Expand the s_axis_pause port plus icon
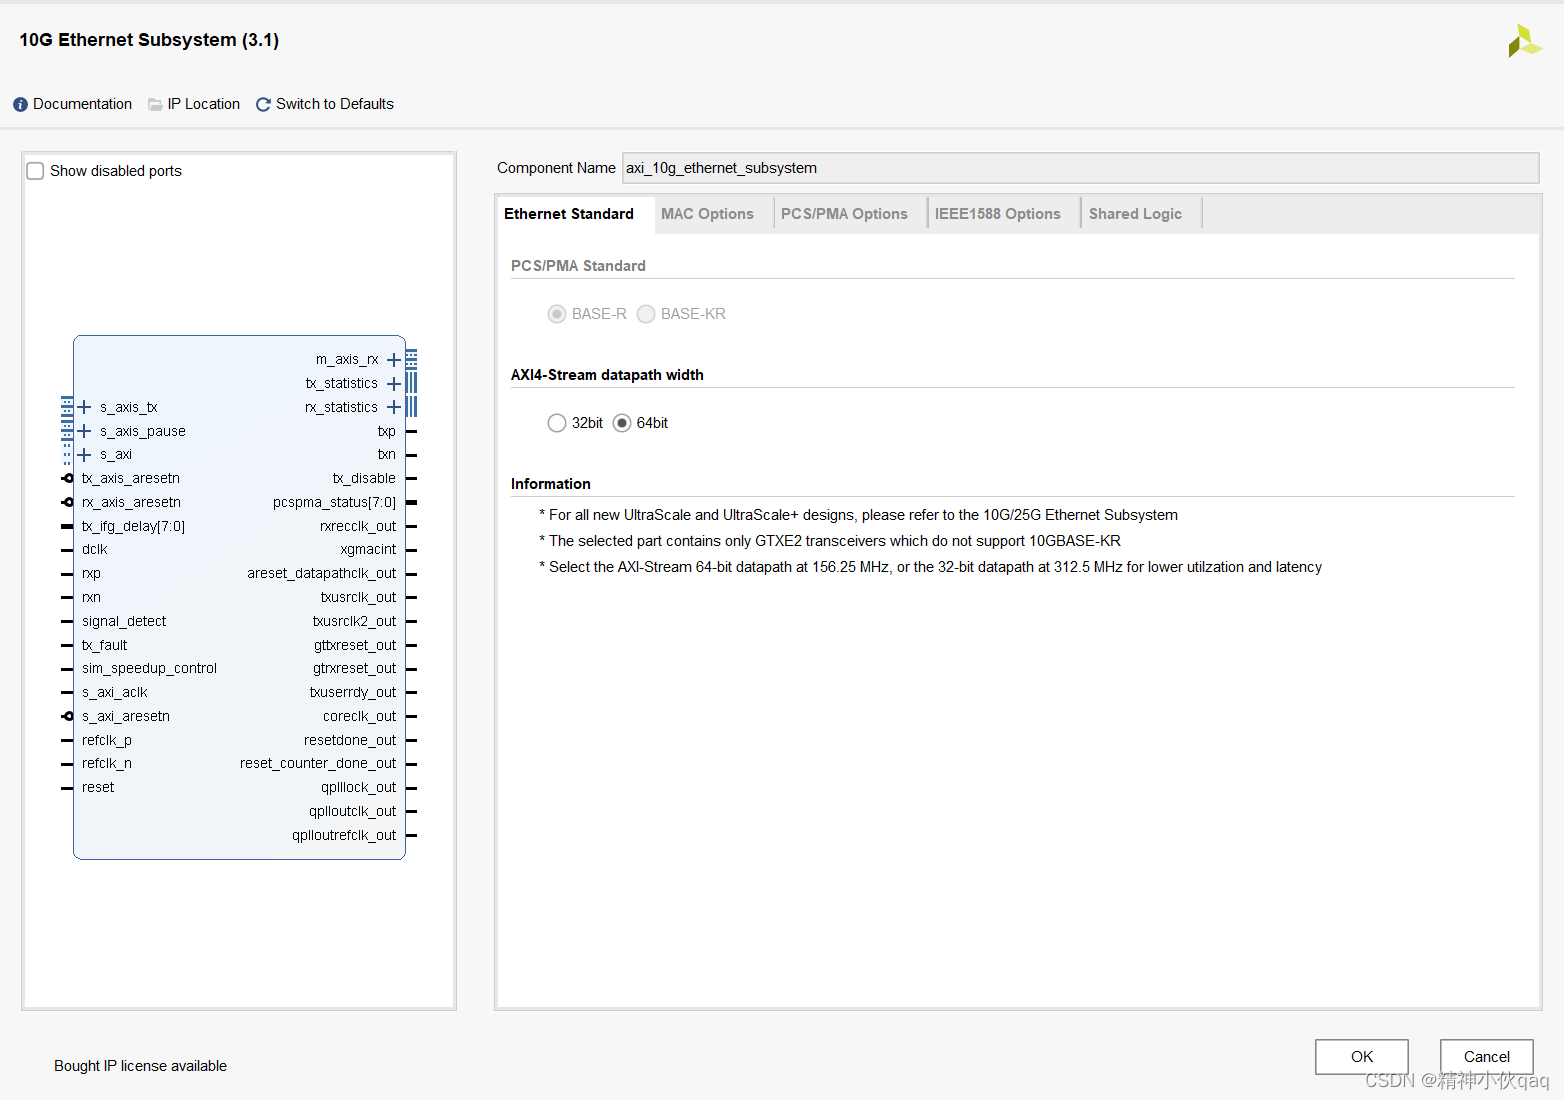1564x1100 pixels. [85, 431]
